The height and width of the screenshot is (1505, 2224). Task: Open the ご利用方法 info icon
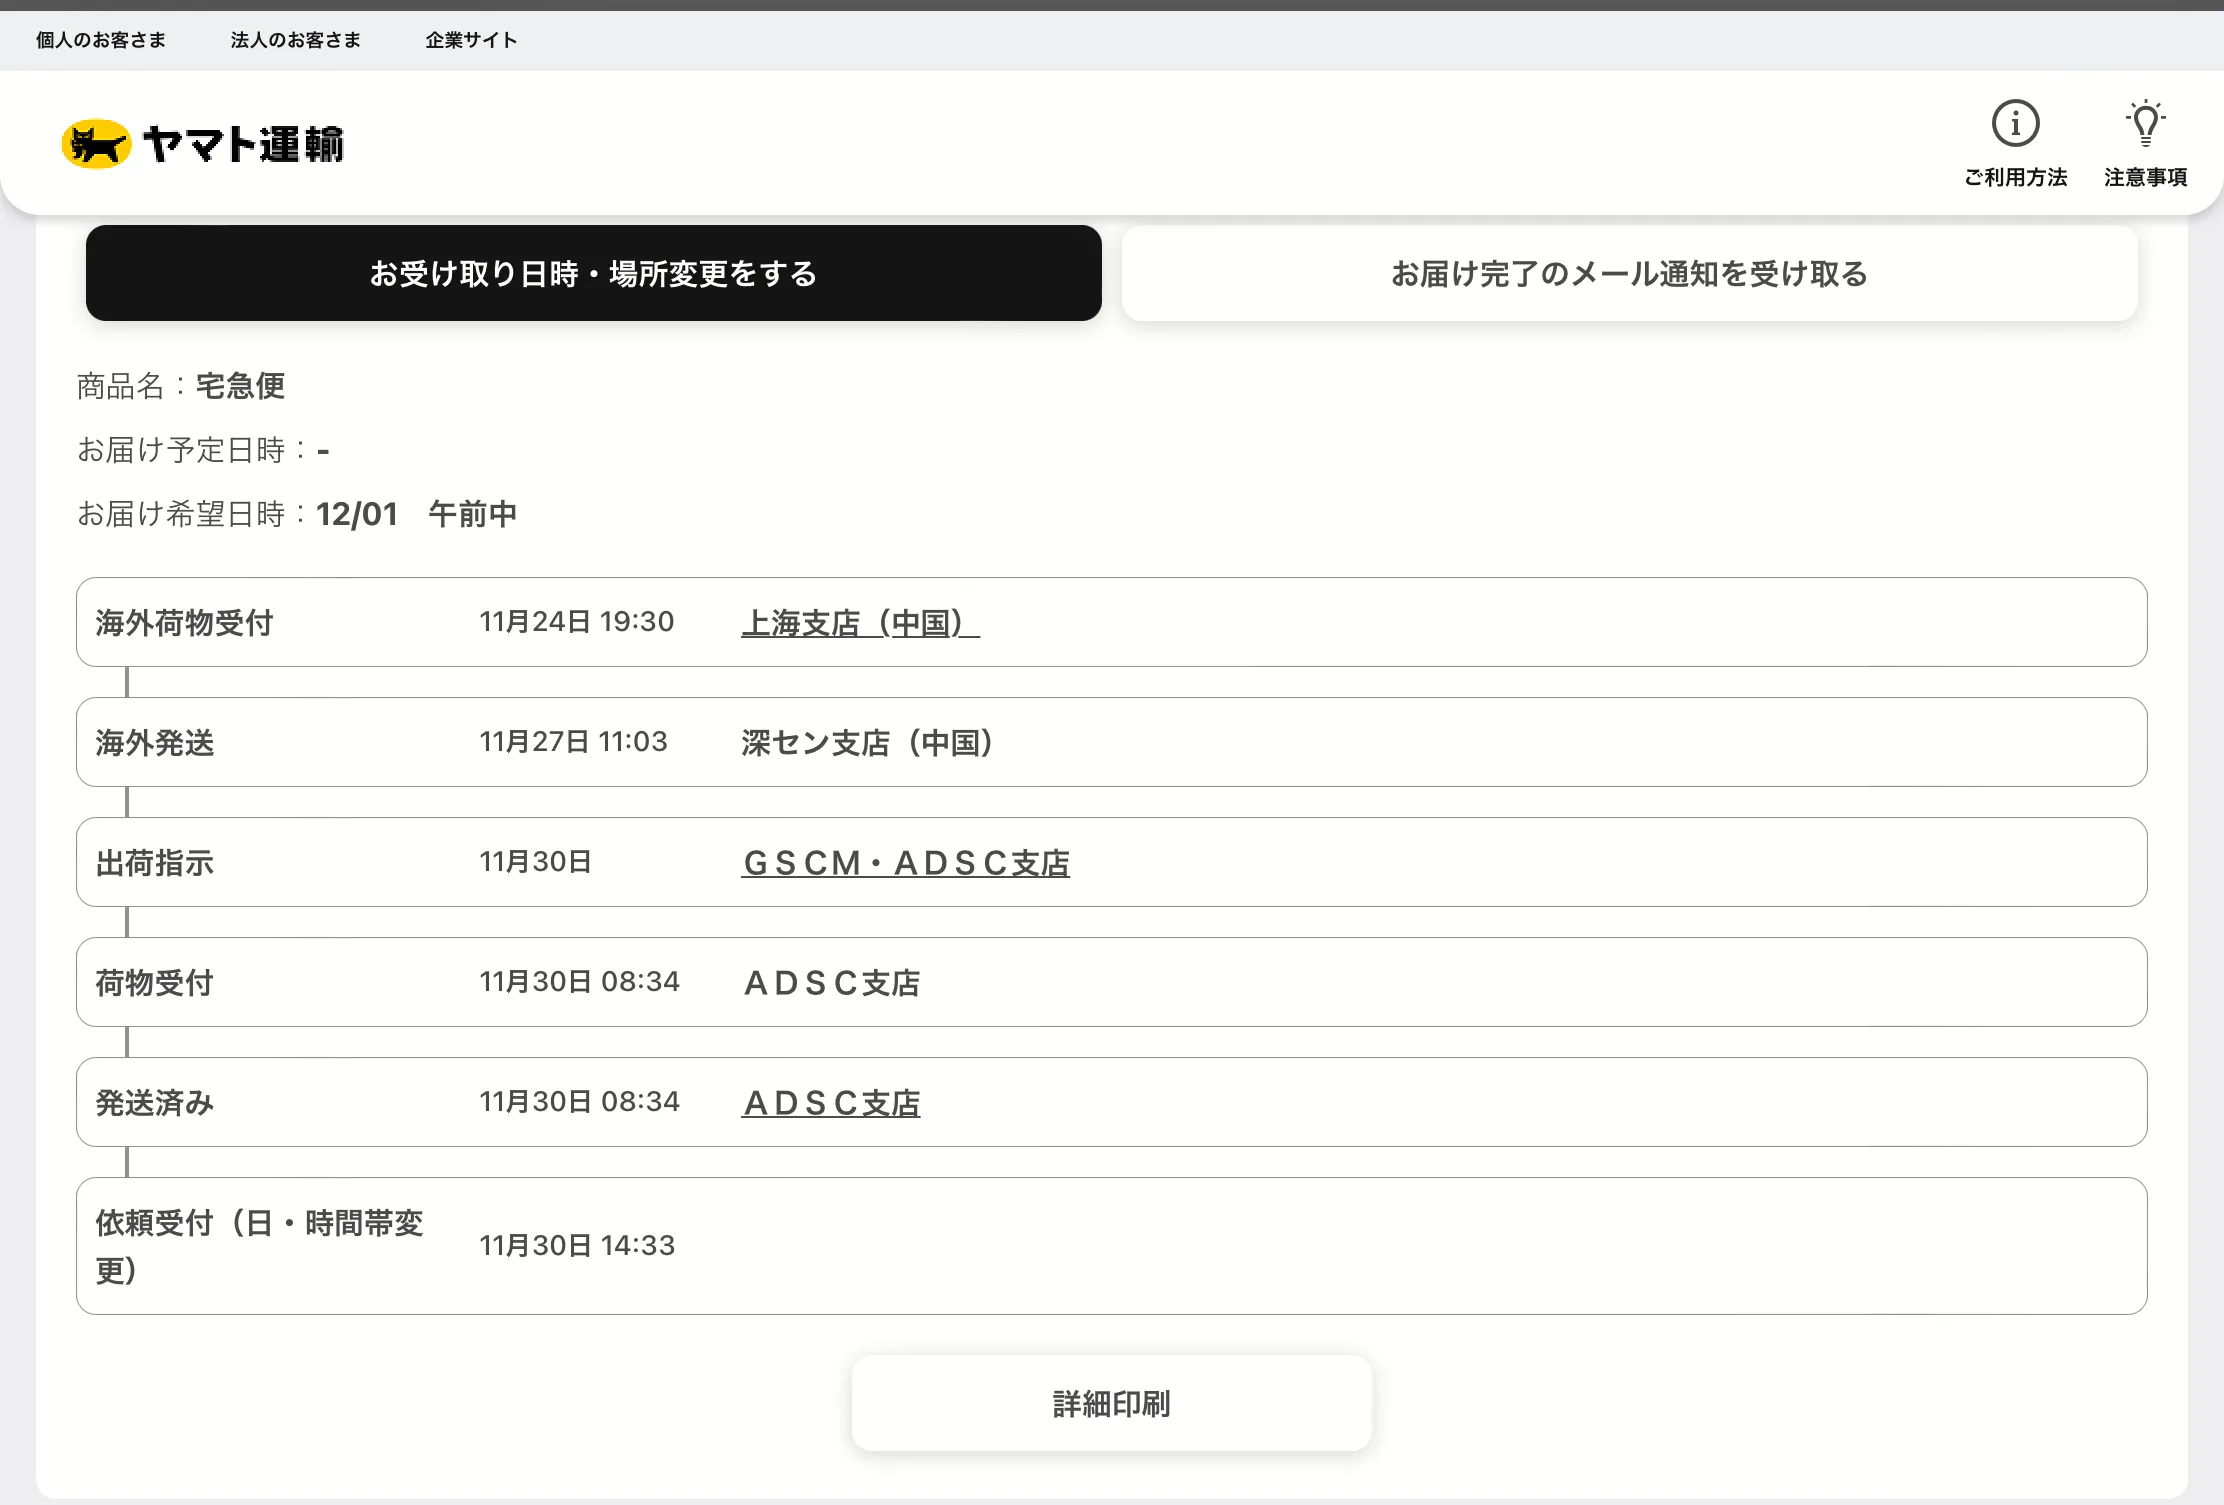pyautogui.click(x=2015, y=124)
